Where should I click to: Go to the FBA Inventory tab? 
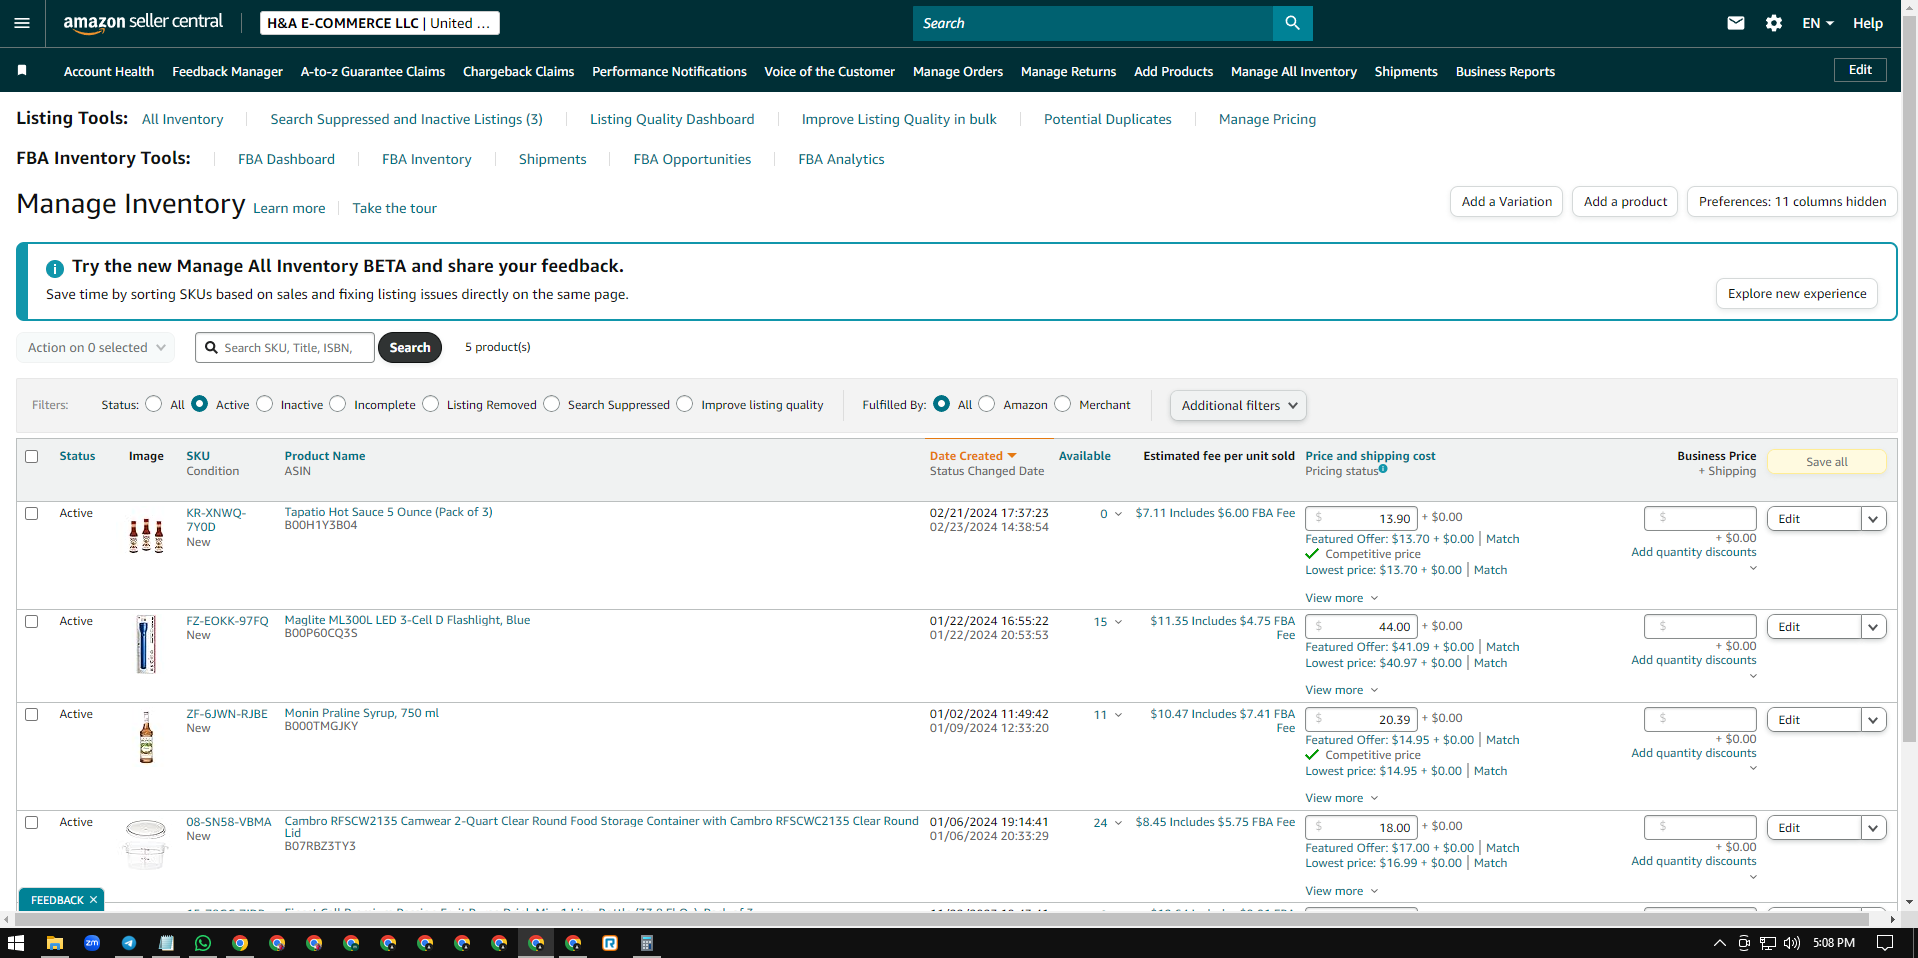click(x=427, y=159)
